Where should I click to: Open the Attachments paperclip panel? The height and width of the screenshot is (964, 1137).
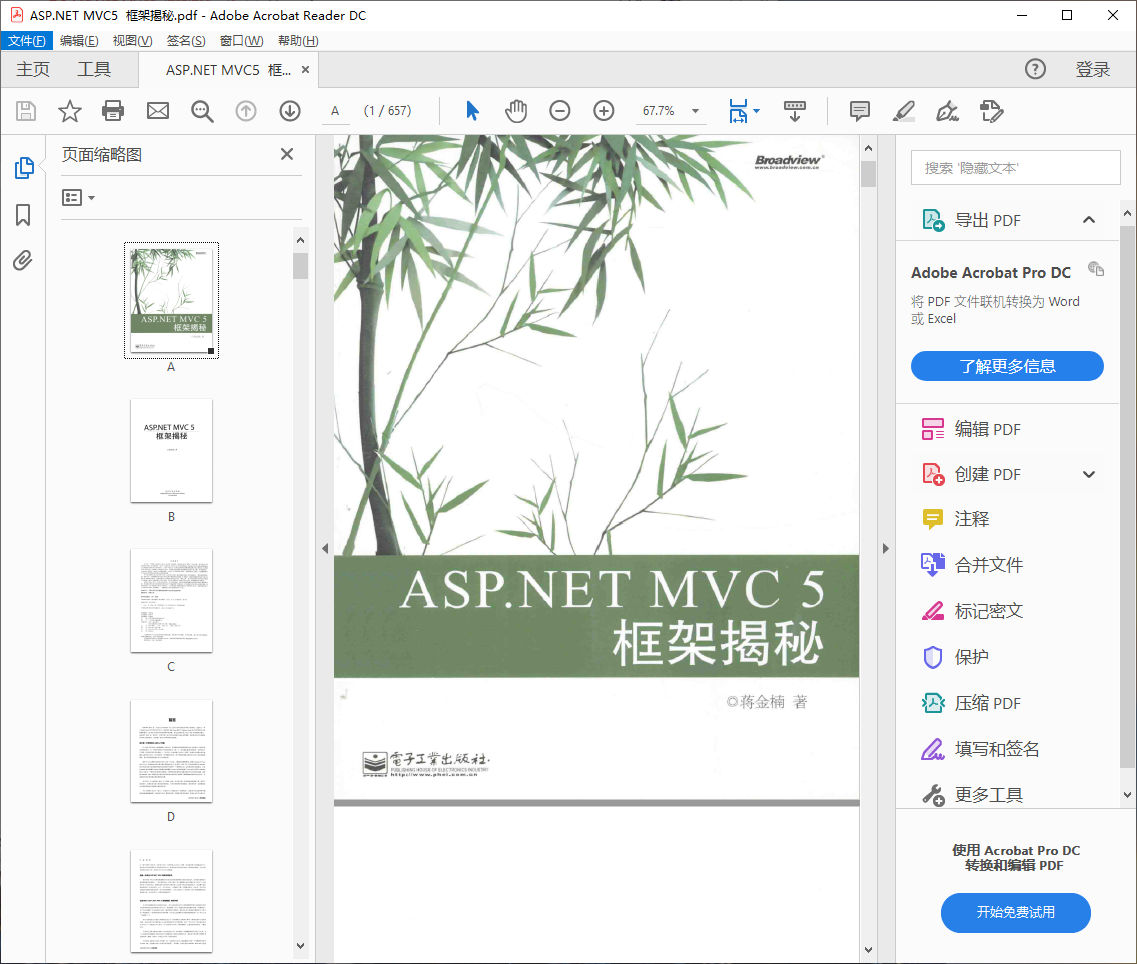pyautogui.click(x=22, y=260)
